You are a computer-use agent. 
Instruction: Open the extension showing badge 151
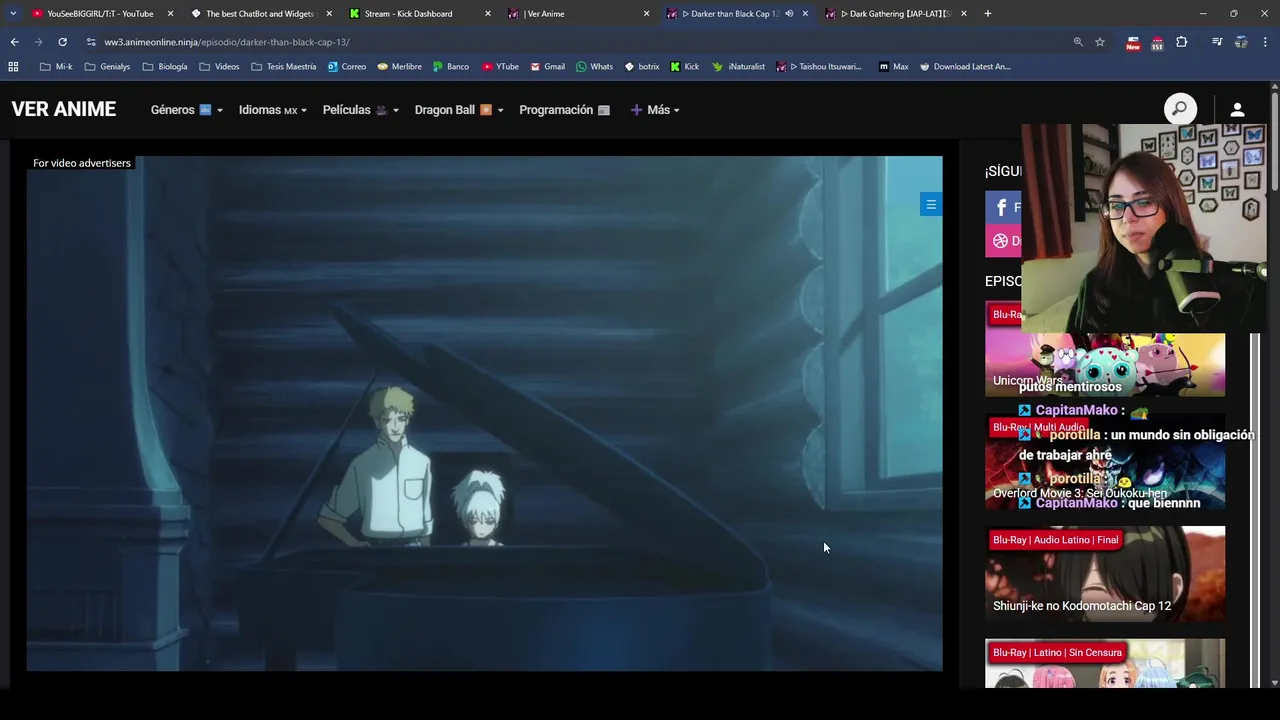click(1157, 42)
